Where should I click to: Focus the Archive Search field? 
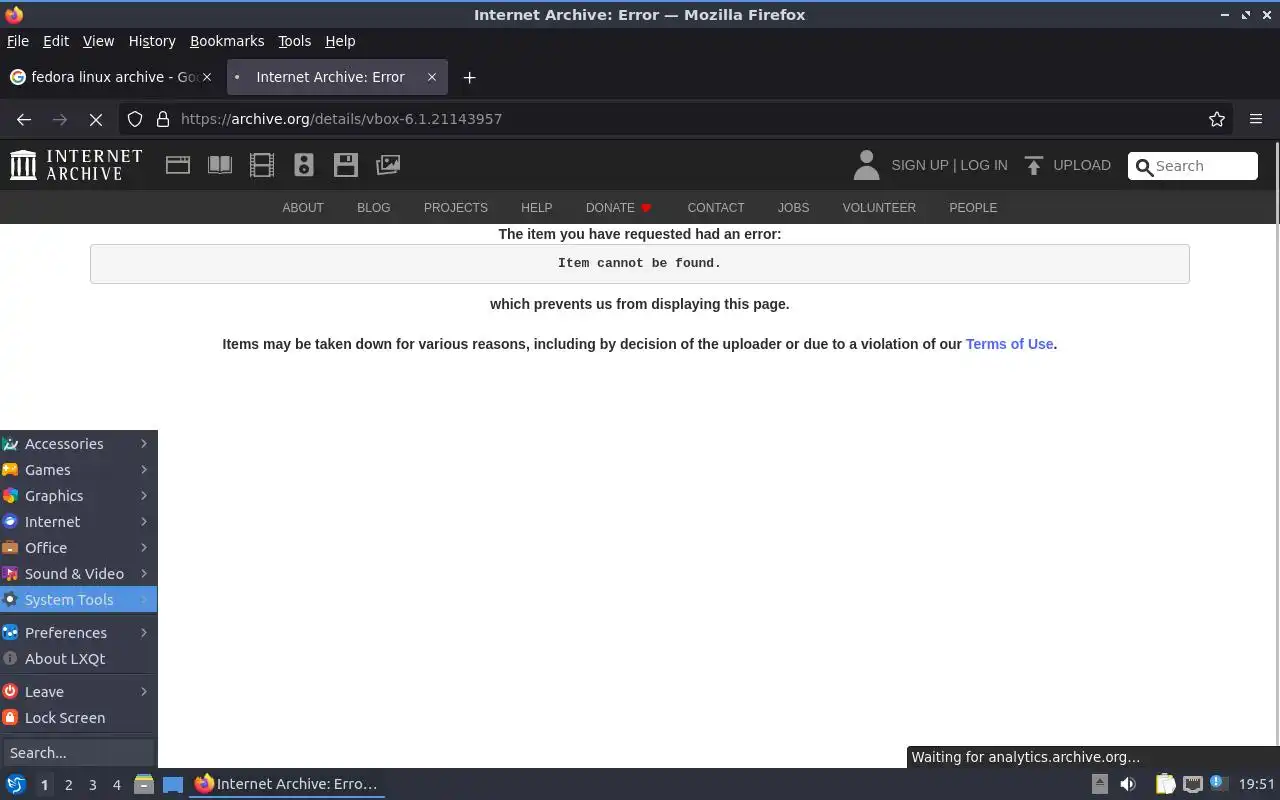coord(1193,166)
